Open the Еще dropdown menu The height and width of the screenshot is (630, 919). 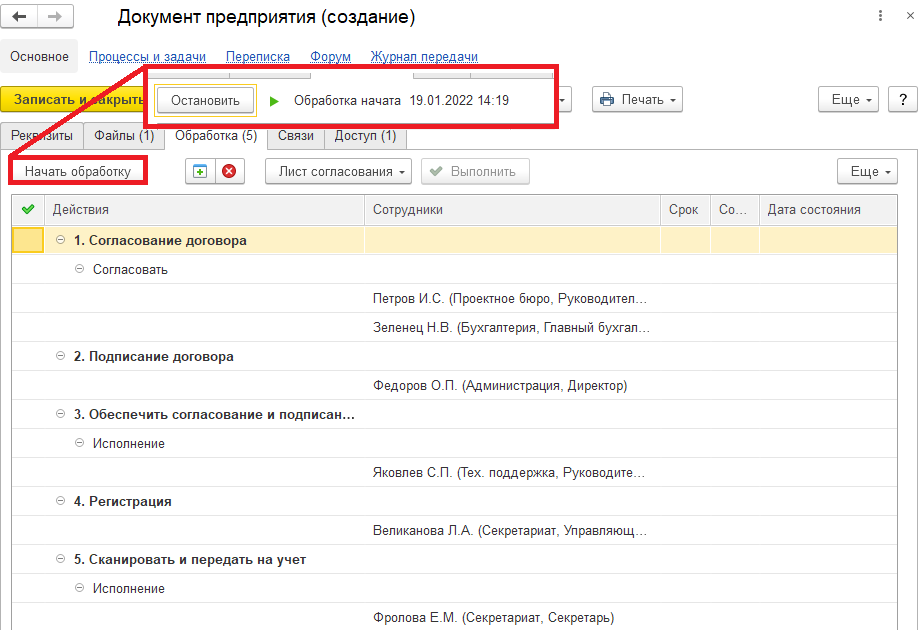click(848, 99)
